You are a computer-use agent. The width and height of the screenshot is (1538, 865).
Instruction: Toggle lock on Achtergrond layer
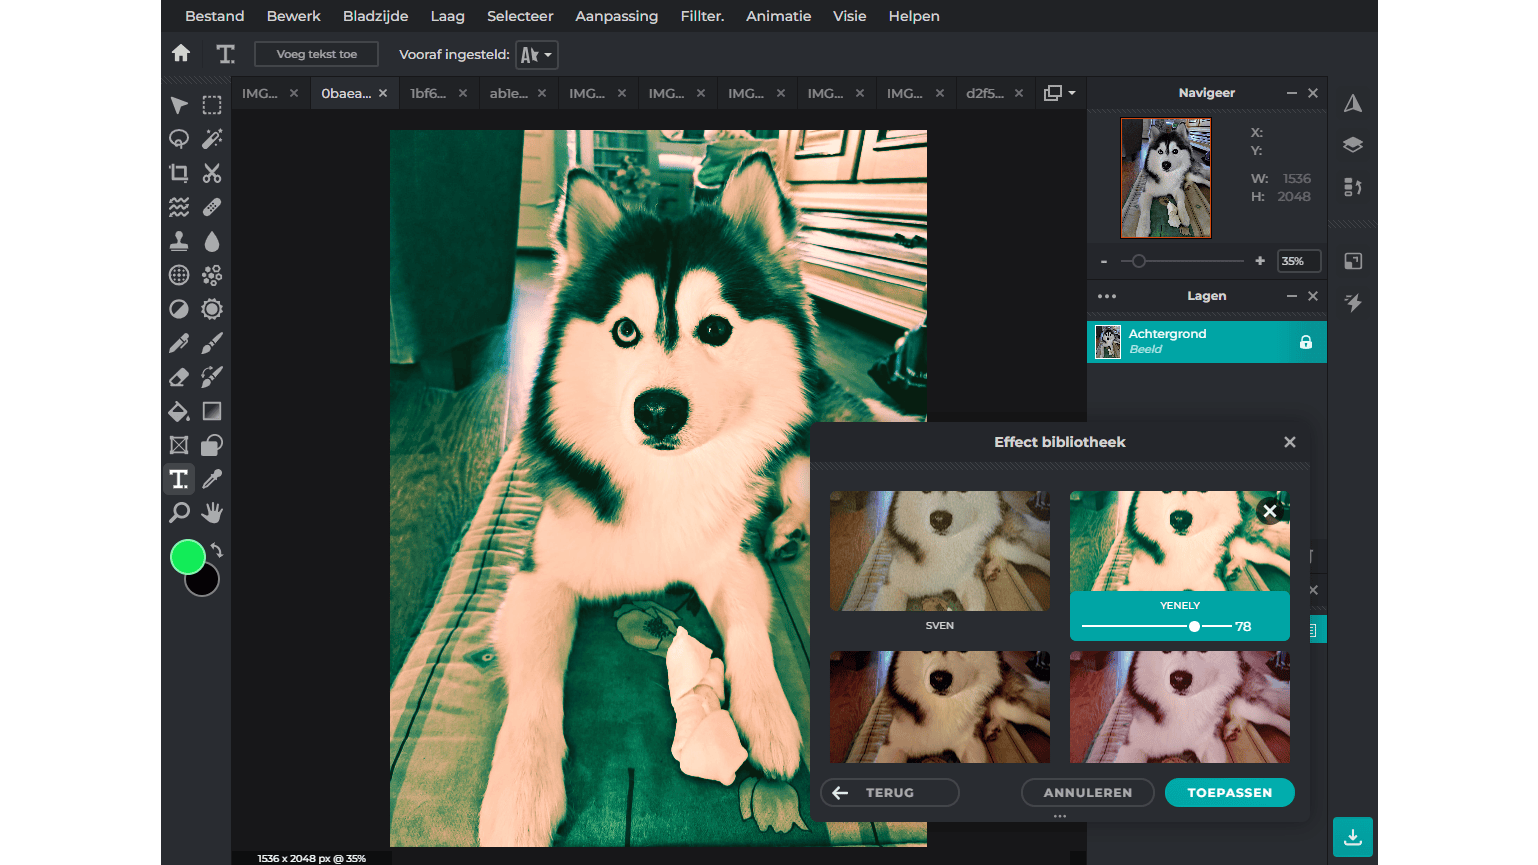click(1305, 342)
